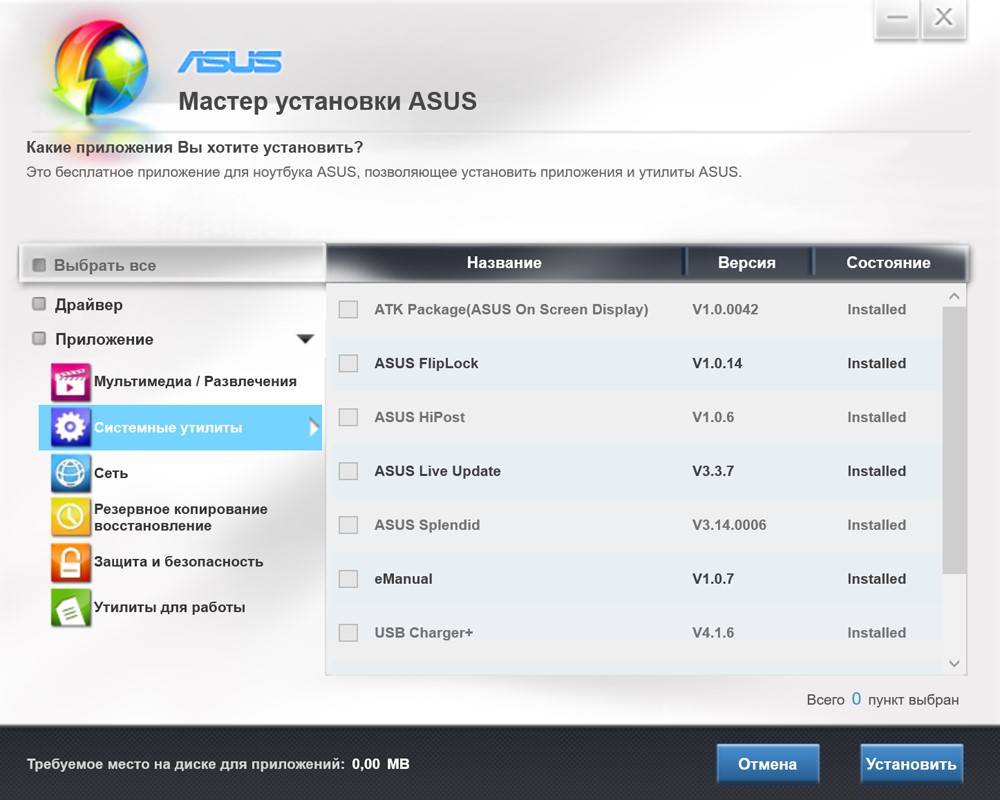1000x800 pixels.
Task: Click version value V3.3.7
Action: [x=713, y=471]
